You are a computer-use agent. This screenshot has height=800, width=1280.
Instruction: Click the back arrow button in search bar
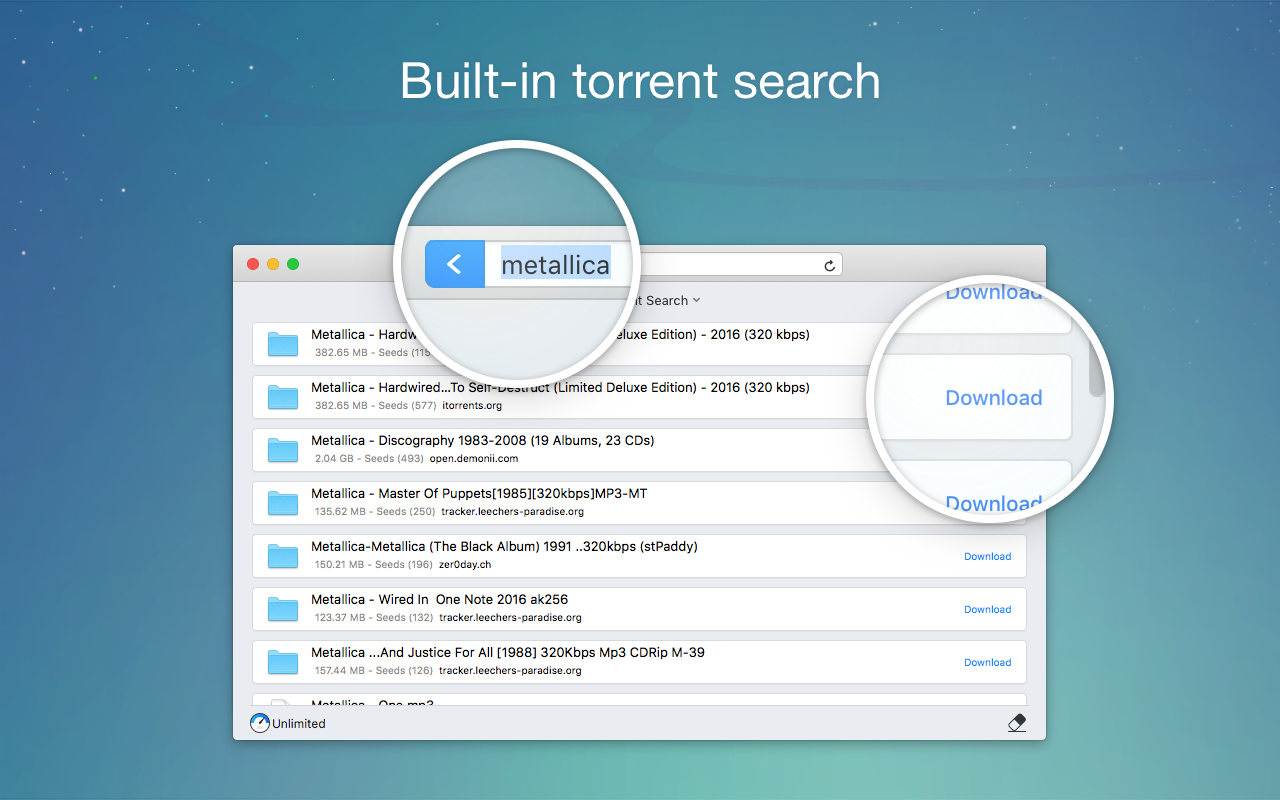click(455, 264)
